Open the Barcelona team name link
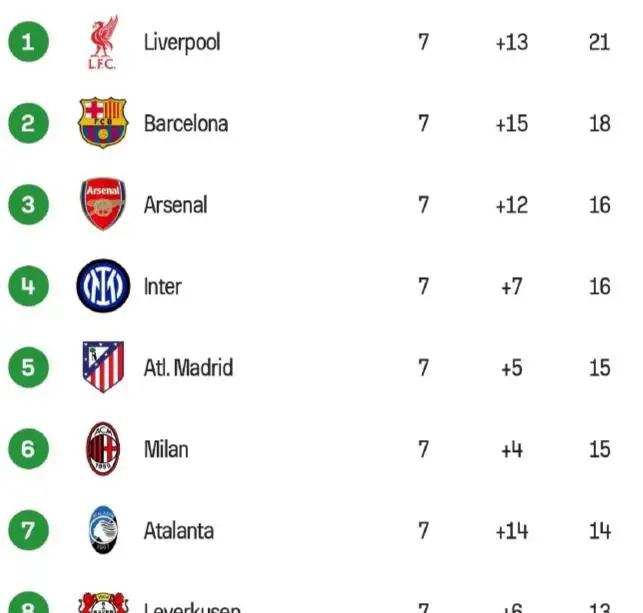Screen dimensions: 643x613 (x=186, y=123)
